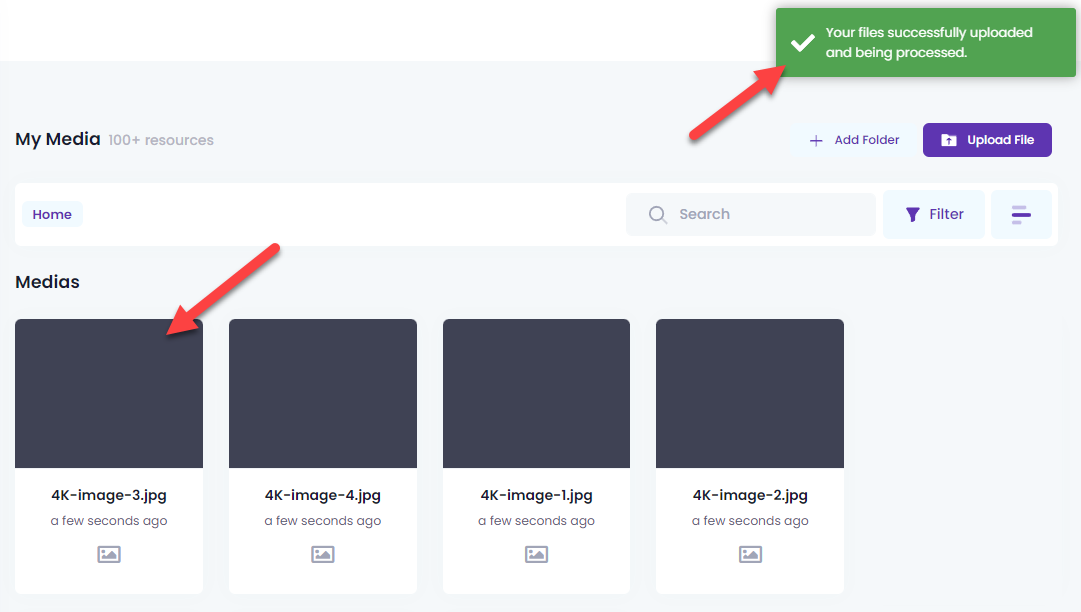Click the 100+ resources label
1081x612 pixels.
coord(161,140)
